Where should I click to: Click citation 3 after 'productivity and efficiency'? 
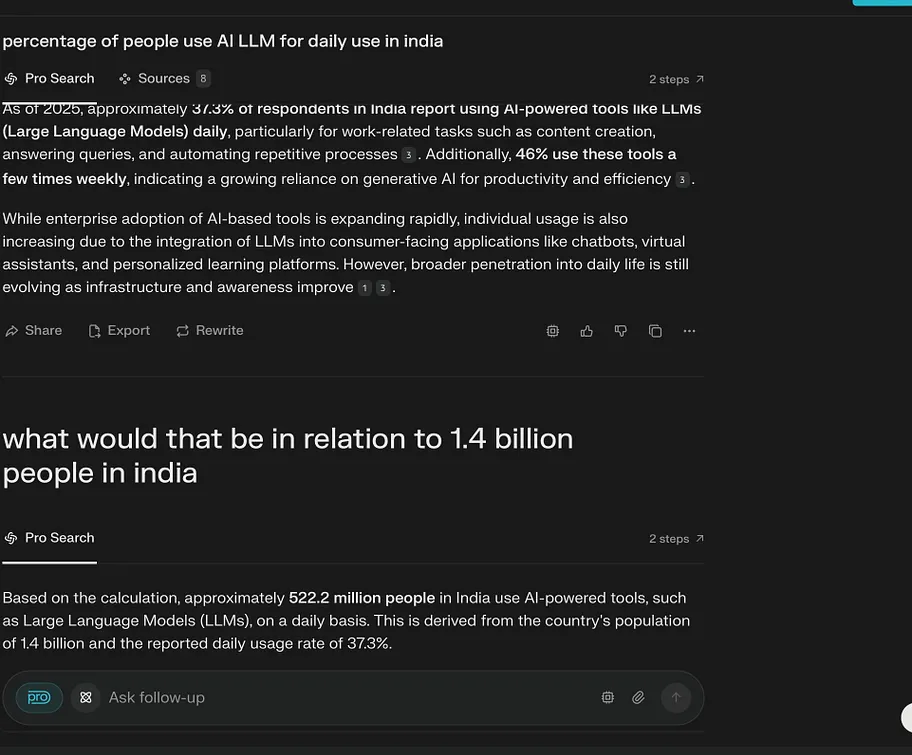click(x=682, y=180)
